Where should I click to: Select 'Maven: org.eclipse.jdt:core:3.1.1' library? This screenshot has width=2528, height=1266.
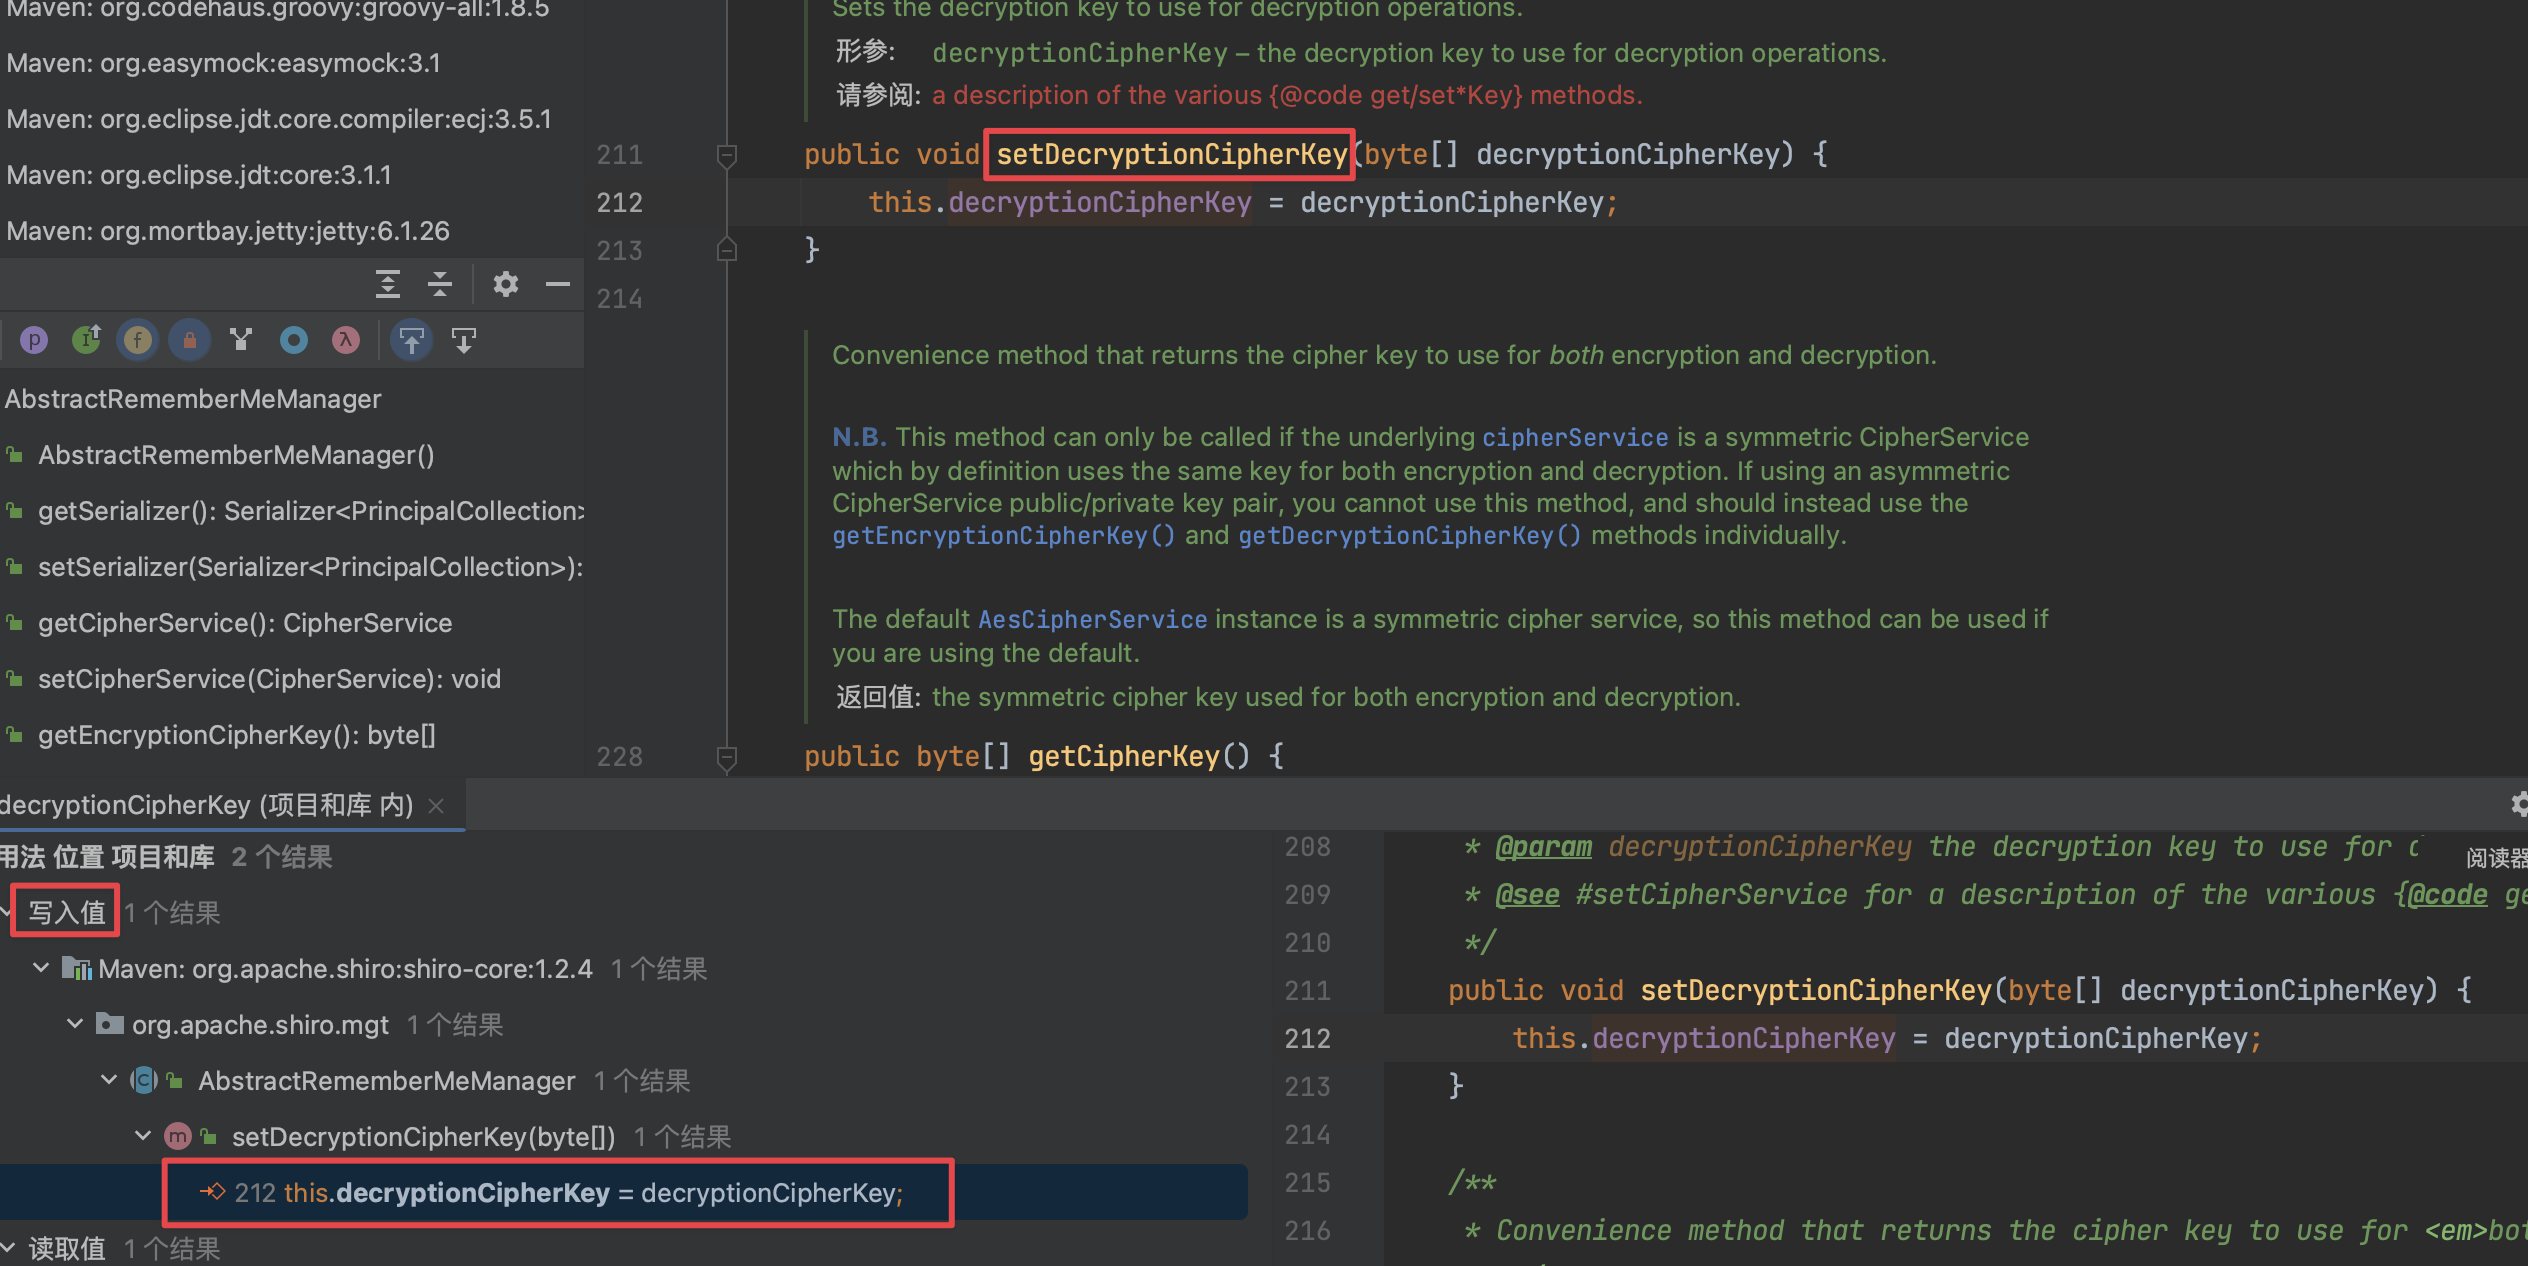pyautogui.click(x=199, y=175)
